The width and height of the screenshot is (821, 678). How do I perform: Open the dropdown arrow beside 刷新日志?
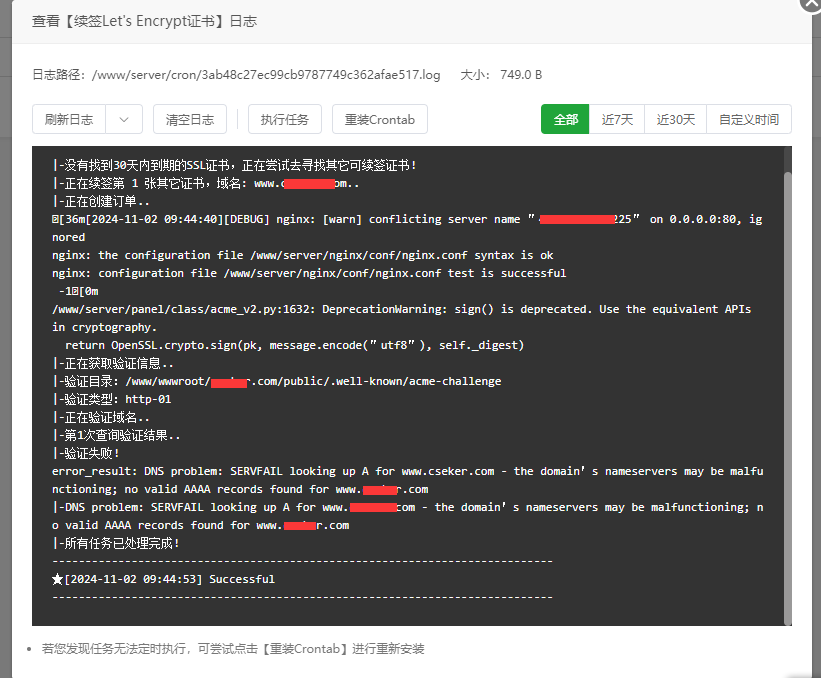[x=124, y=119]
